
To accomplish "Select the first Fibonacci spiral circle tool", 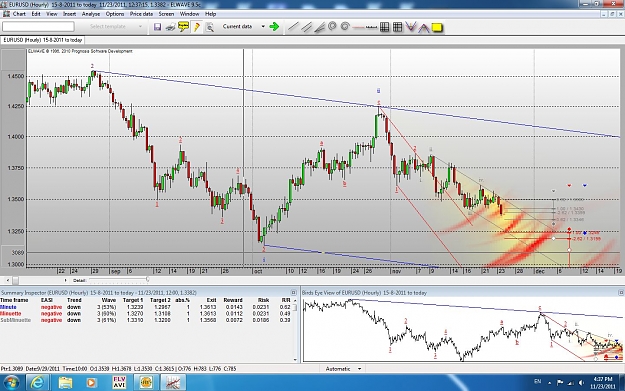I will click(x=332, y=27).
